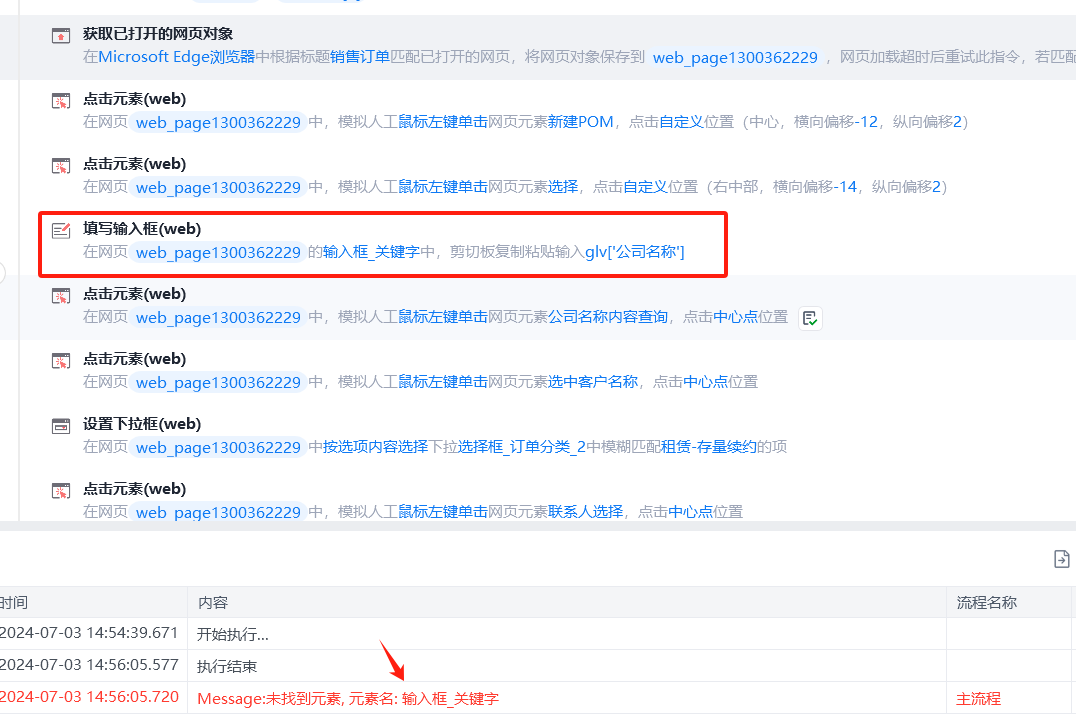
Task: Select the 执行结束 log entry
Action: 227,666
